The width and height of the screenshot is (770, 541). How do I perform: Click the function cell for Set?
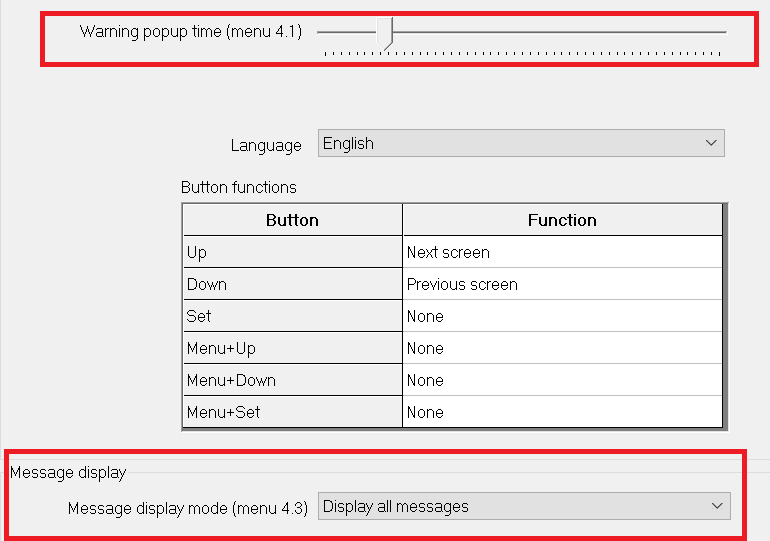pos(562,316)
